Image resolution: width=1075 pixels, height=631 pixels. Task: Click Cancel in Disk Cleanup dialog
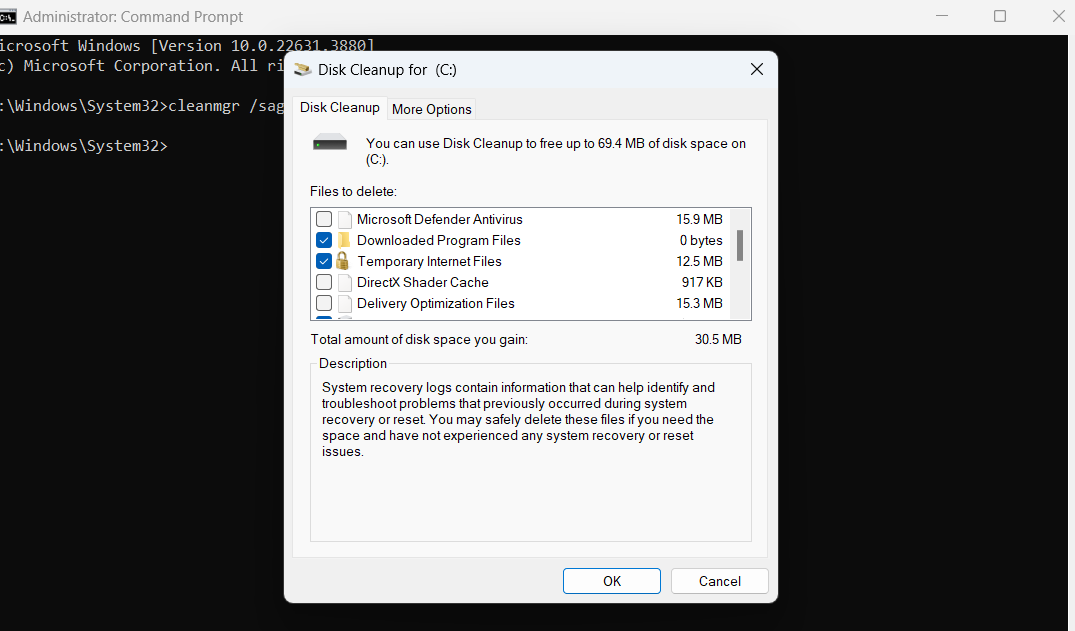tap(719, 581)
